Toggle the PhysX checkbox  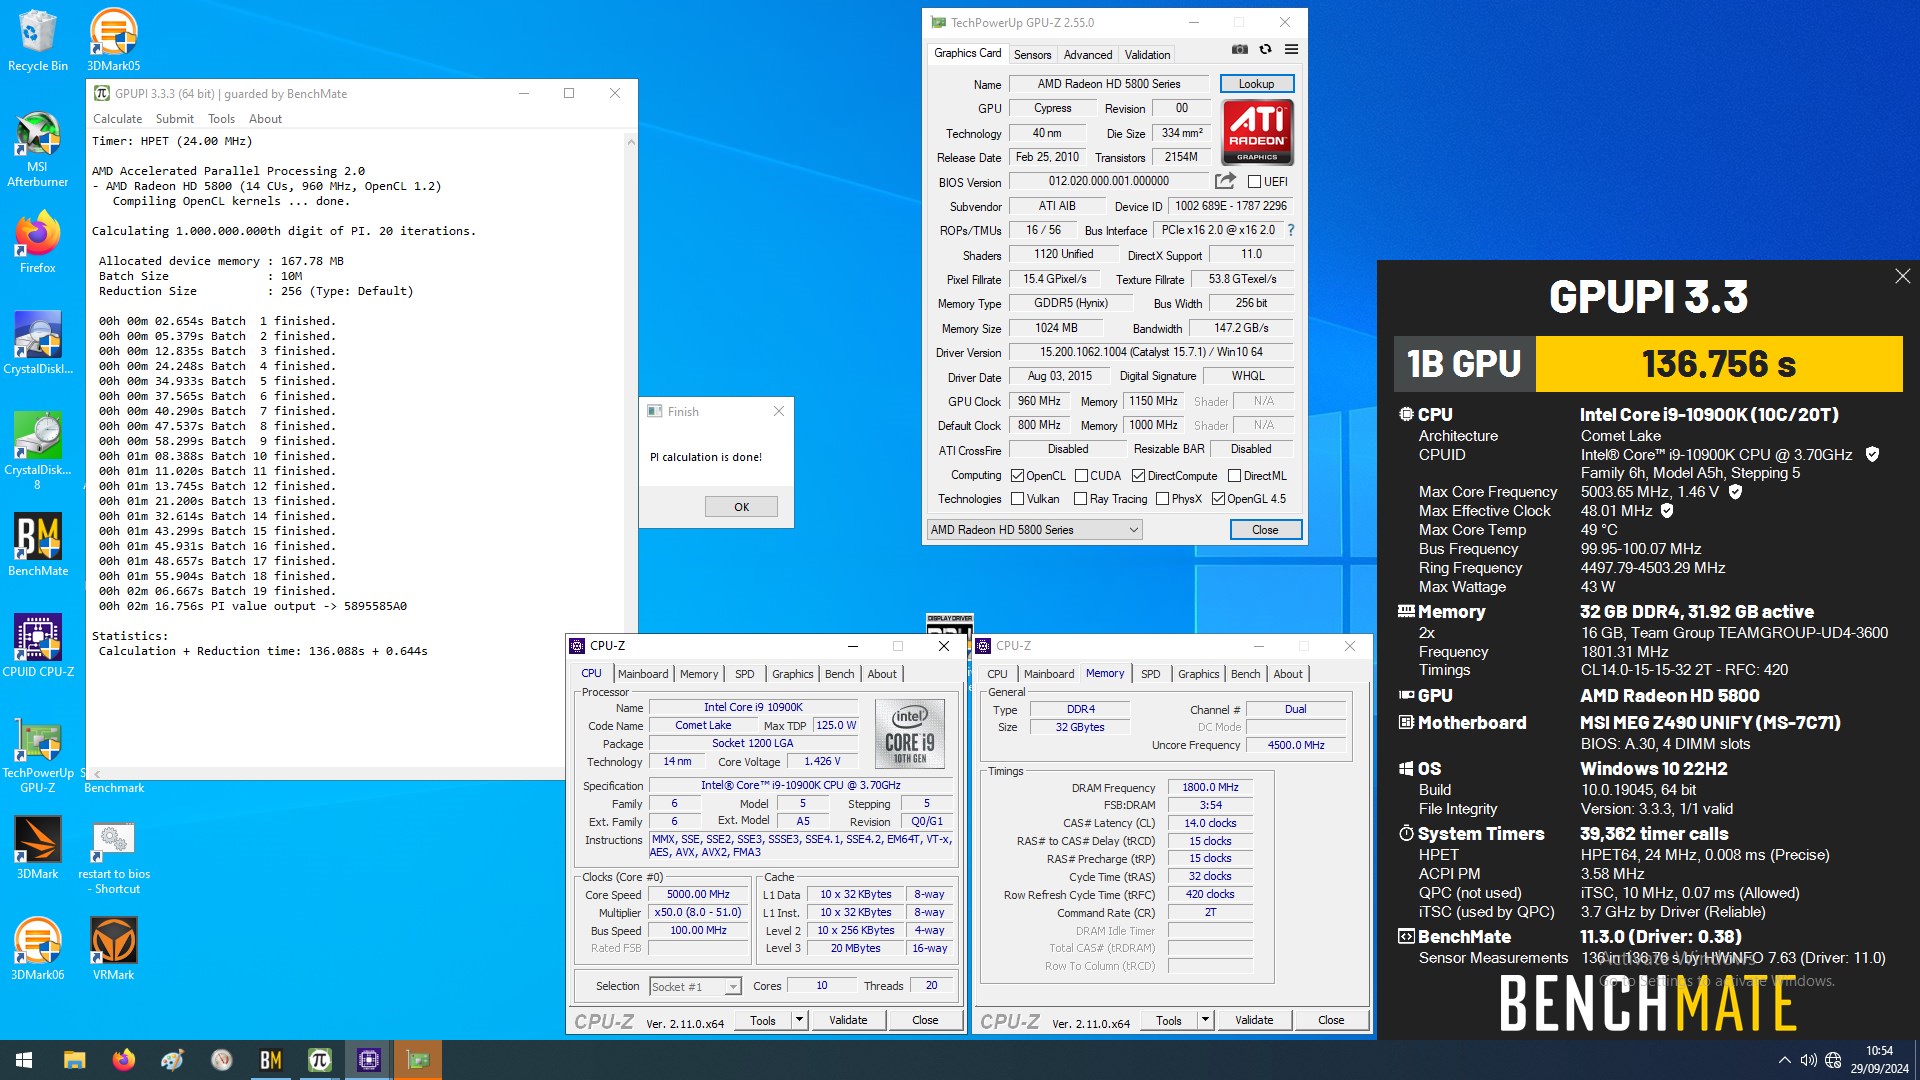pos(1162,499)
